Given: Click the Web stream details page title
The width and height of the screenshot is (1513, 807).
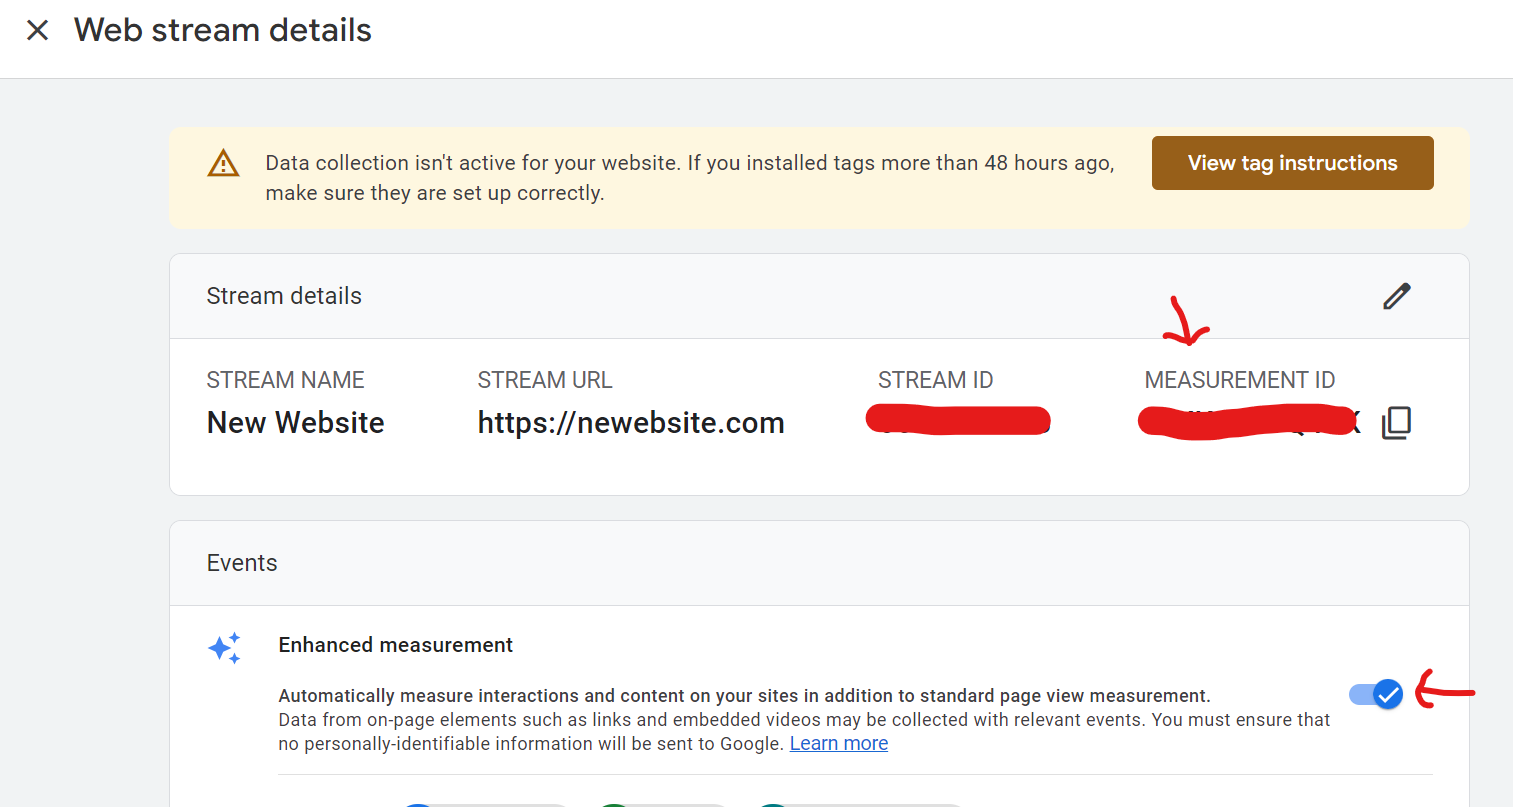Looking at the screenshot, I should [x=222, y=31].
